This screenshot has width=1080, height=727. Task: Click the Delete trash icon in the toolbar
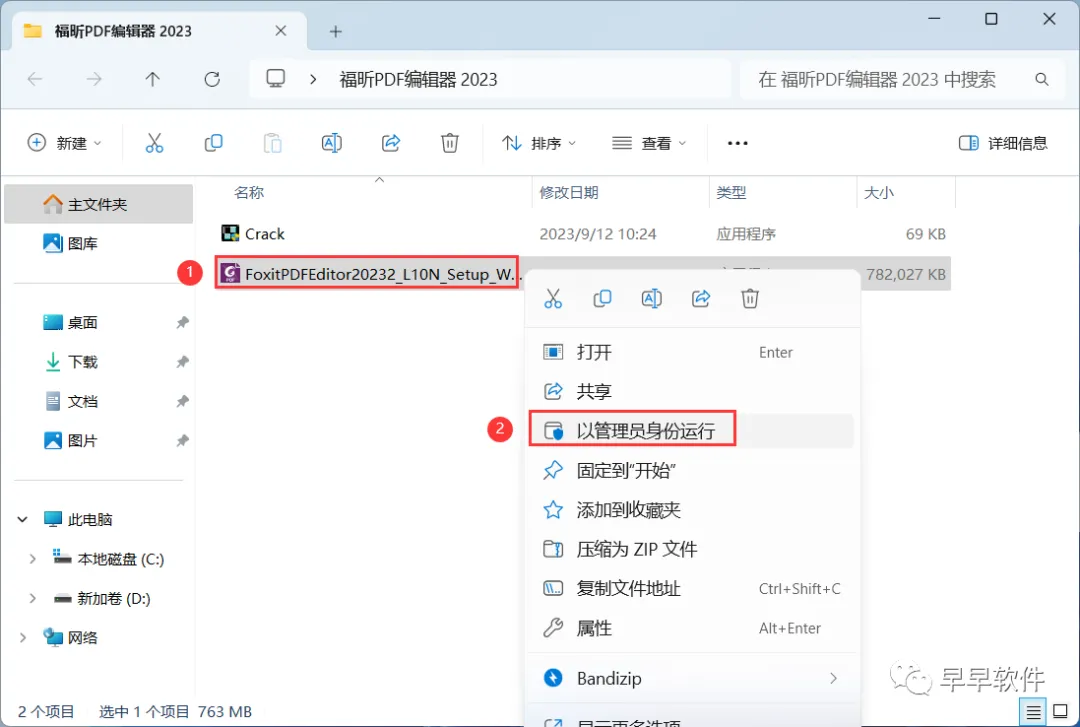click(x=450, y=143)
